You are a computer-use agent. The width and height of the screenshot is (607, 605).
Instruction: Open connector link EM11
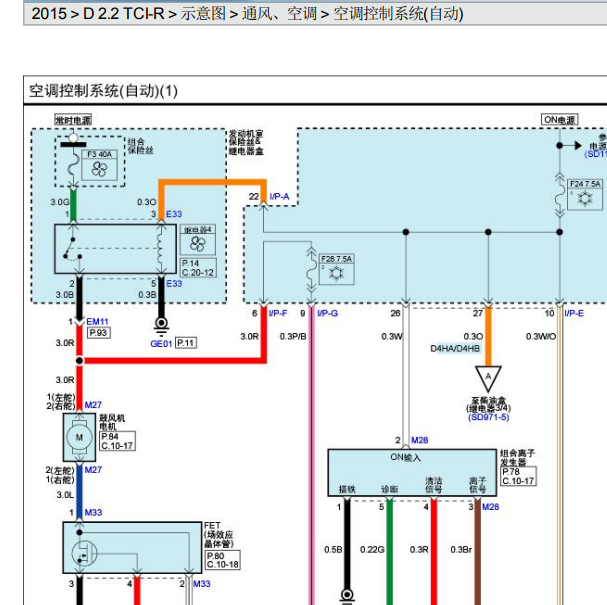click(97, 322)
